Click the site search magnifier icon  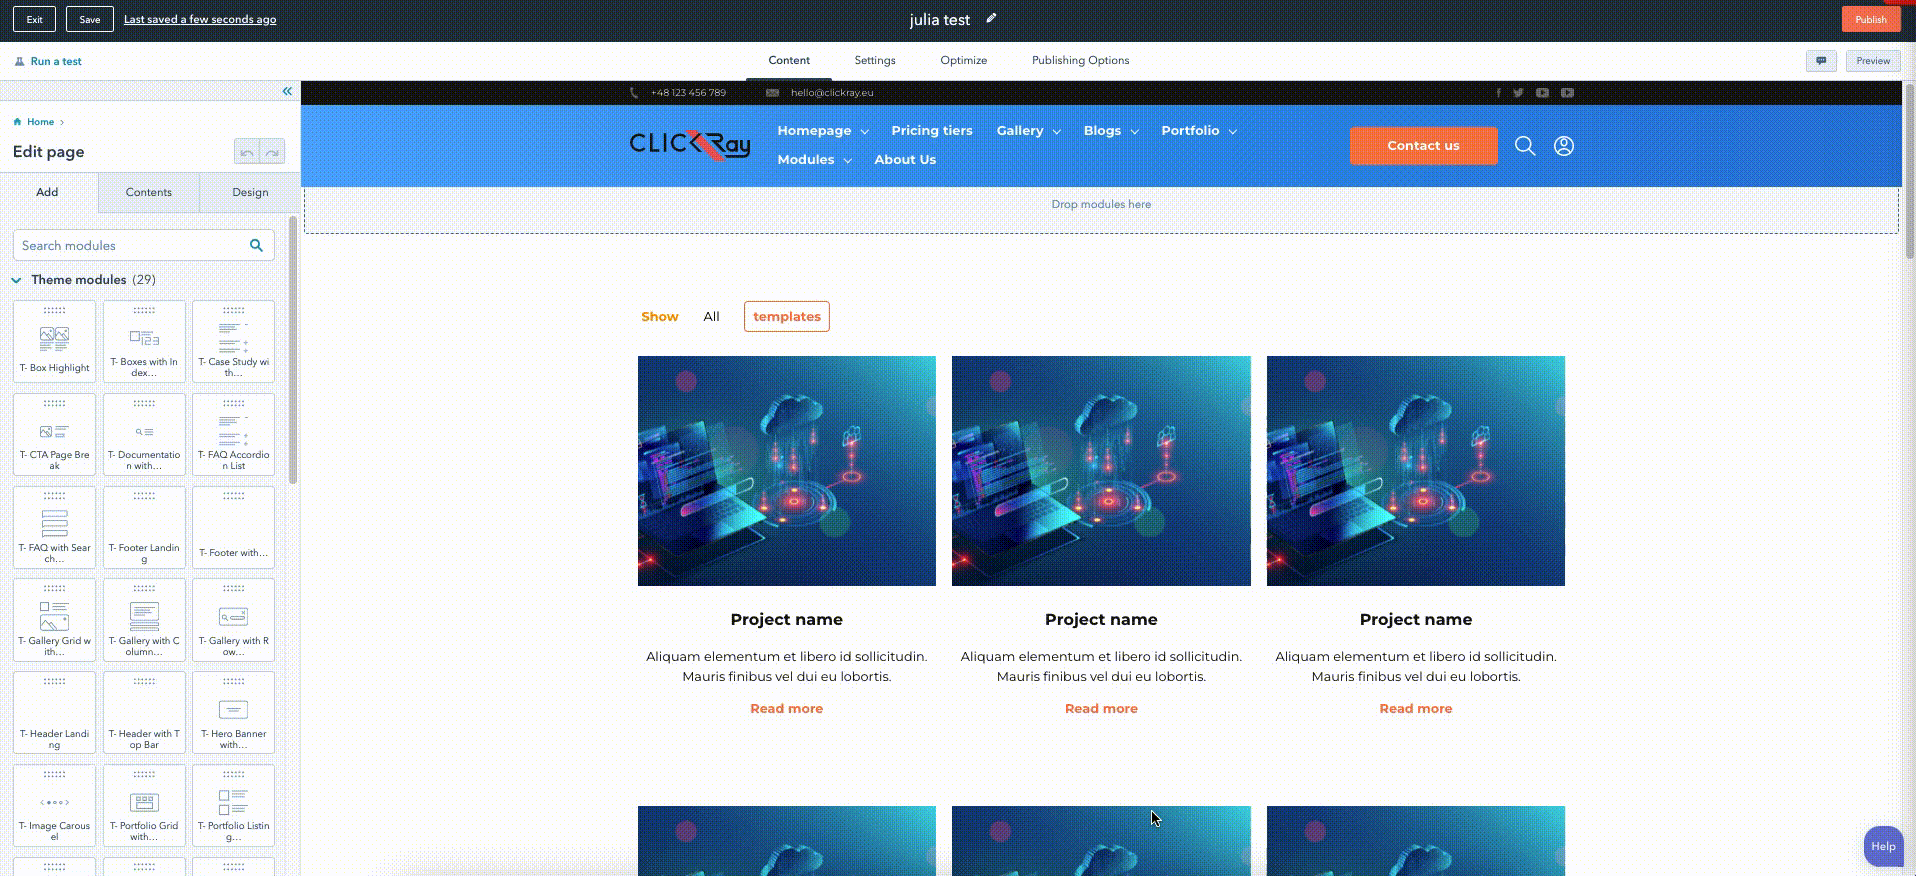tap(1525, 146)
